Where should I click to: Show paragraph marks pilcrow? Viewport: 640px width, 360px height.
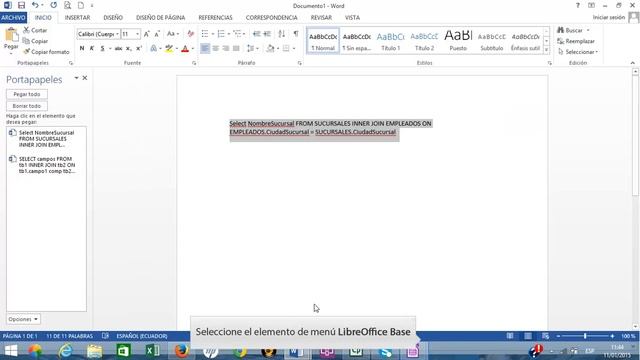pyautogui.click(x=296, y=34)
